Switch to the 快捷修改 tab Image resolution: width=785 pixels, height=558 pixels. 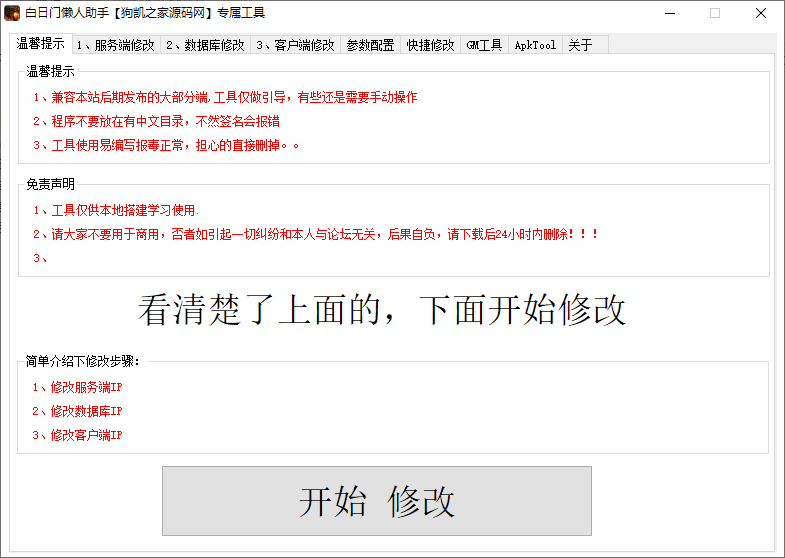(430, 45)
